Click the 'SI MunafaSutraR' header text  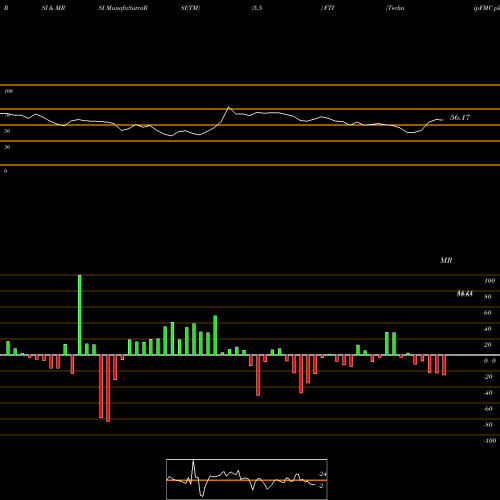click(123, 8)
